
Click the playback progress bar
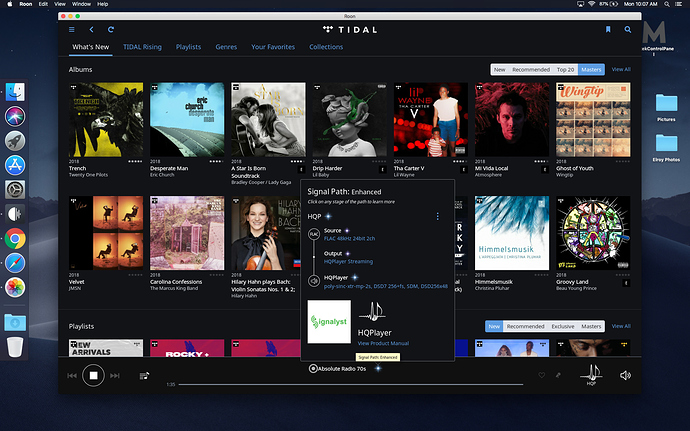point(351,384)
